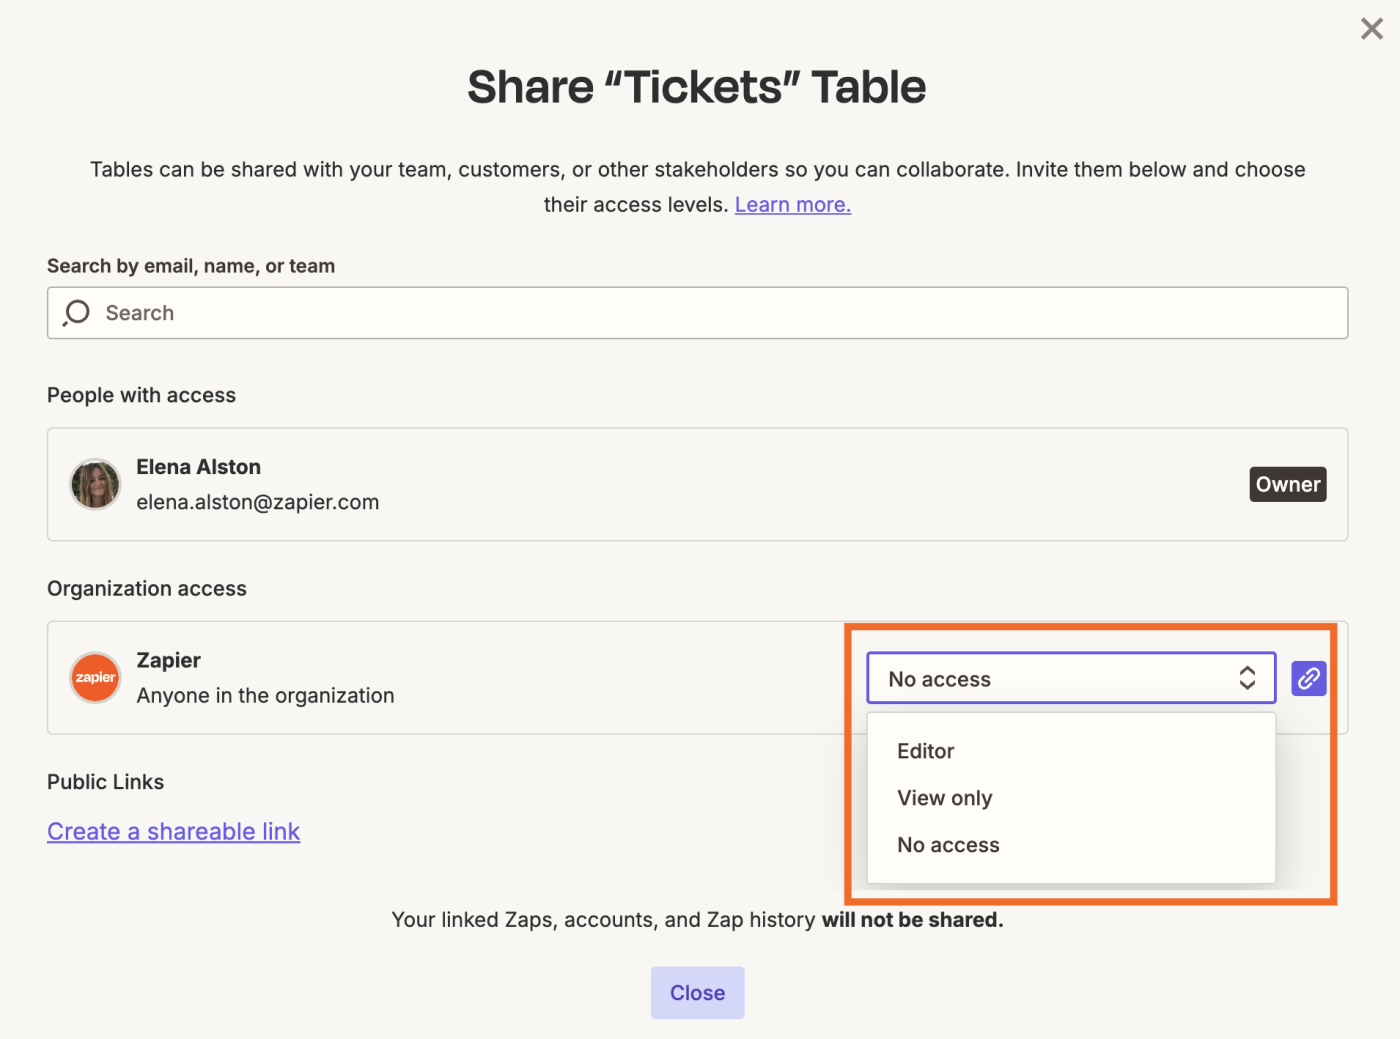Viewport: 1400px width, 1039px height.
Task: Choose View only access option
Action: [945, 798]
